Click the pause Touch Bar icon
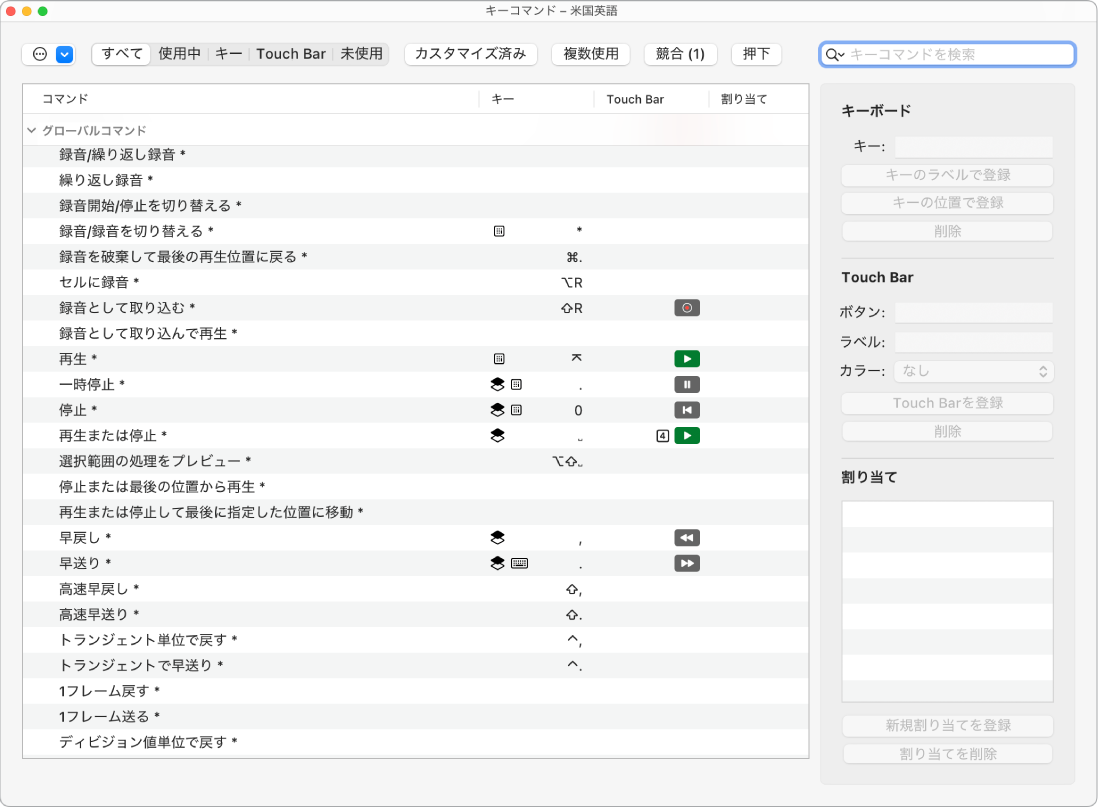This screenshot has width=1099, height=809. (x=687, y=384)
